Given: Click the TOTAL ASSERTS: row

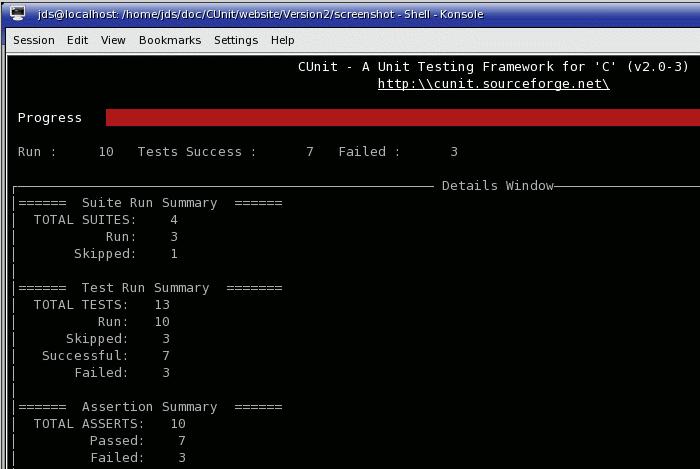Looking at the screenshot, I should click(110, 423).
